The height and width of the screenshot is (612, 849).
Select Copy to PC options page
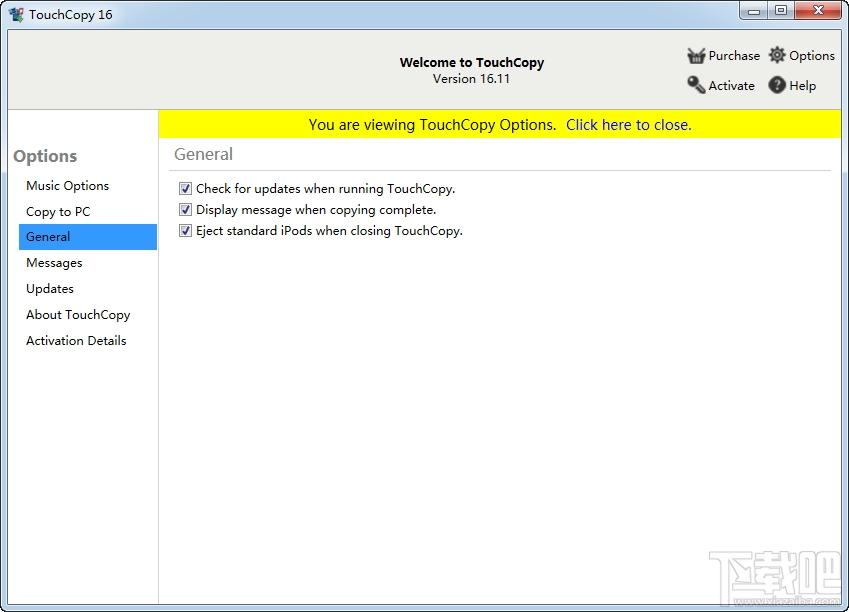pyautogui.click(x=58, y=212)
